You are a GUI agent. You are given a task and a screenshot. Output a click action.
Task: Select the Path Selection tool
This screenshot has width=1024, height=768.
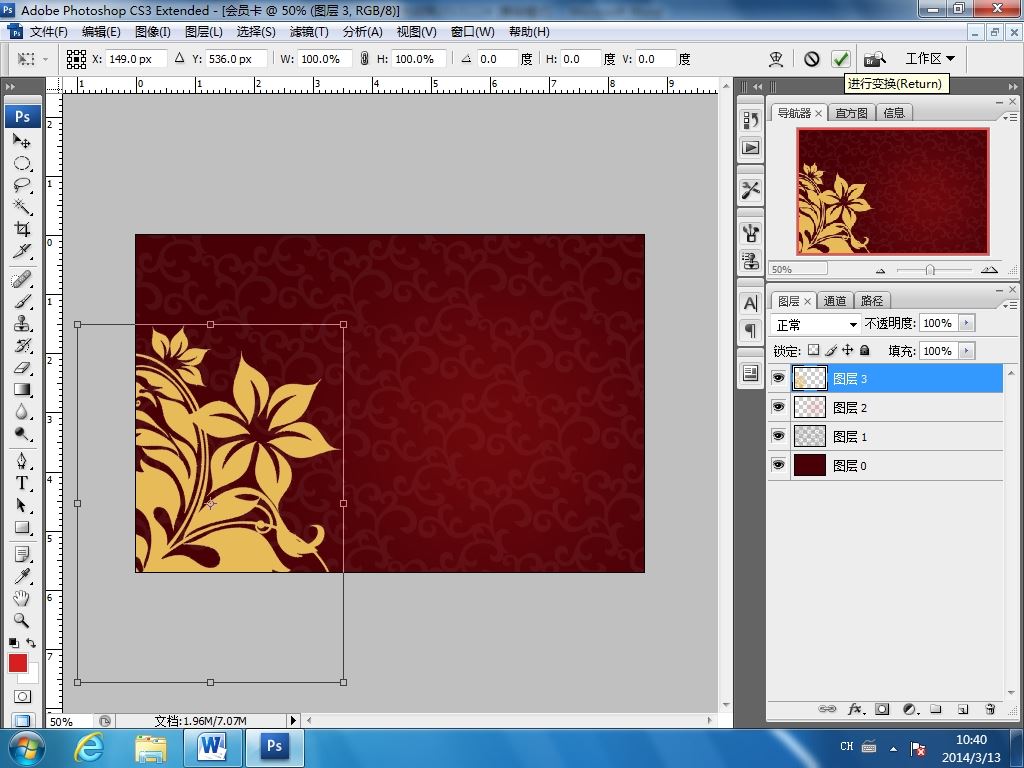point(22,505)
